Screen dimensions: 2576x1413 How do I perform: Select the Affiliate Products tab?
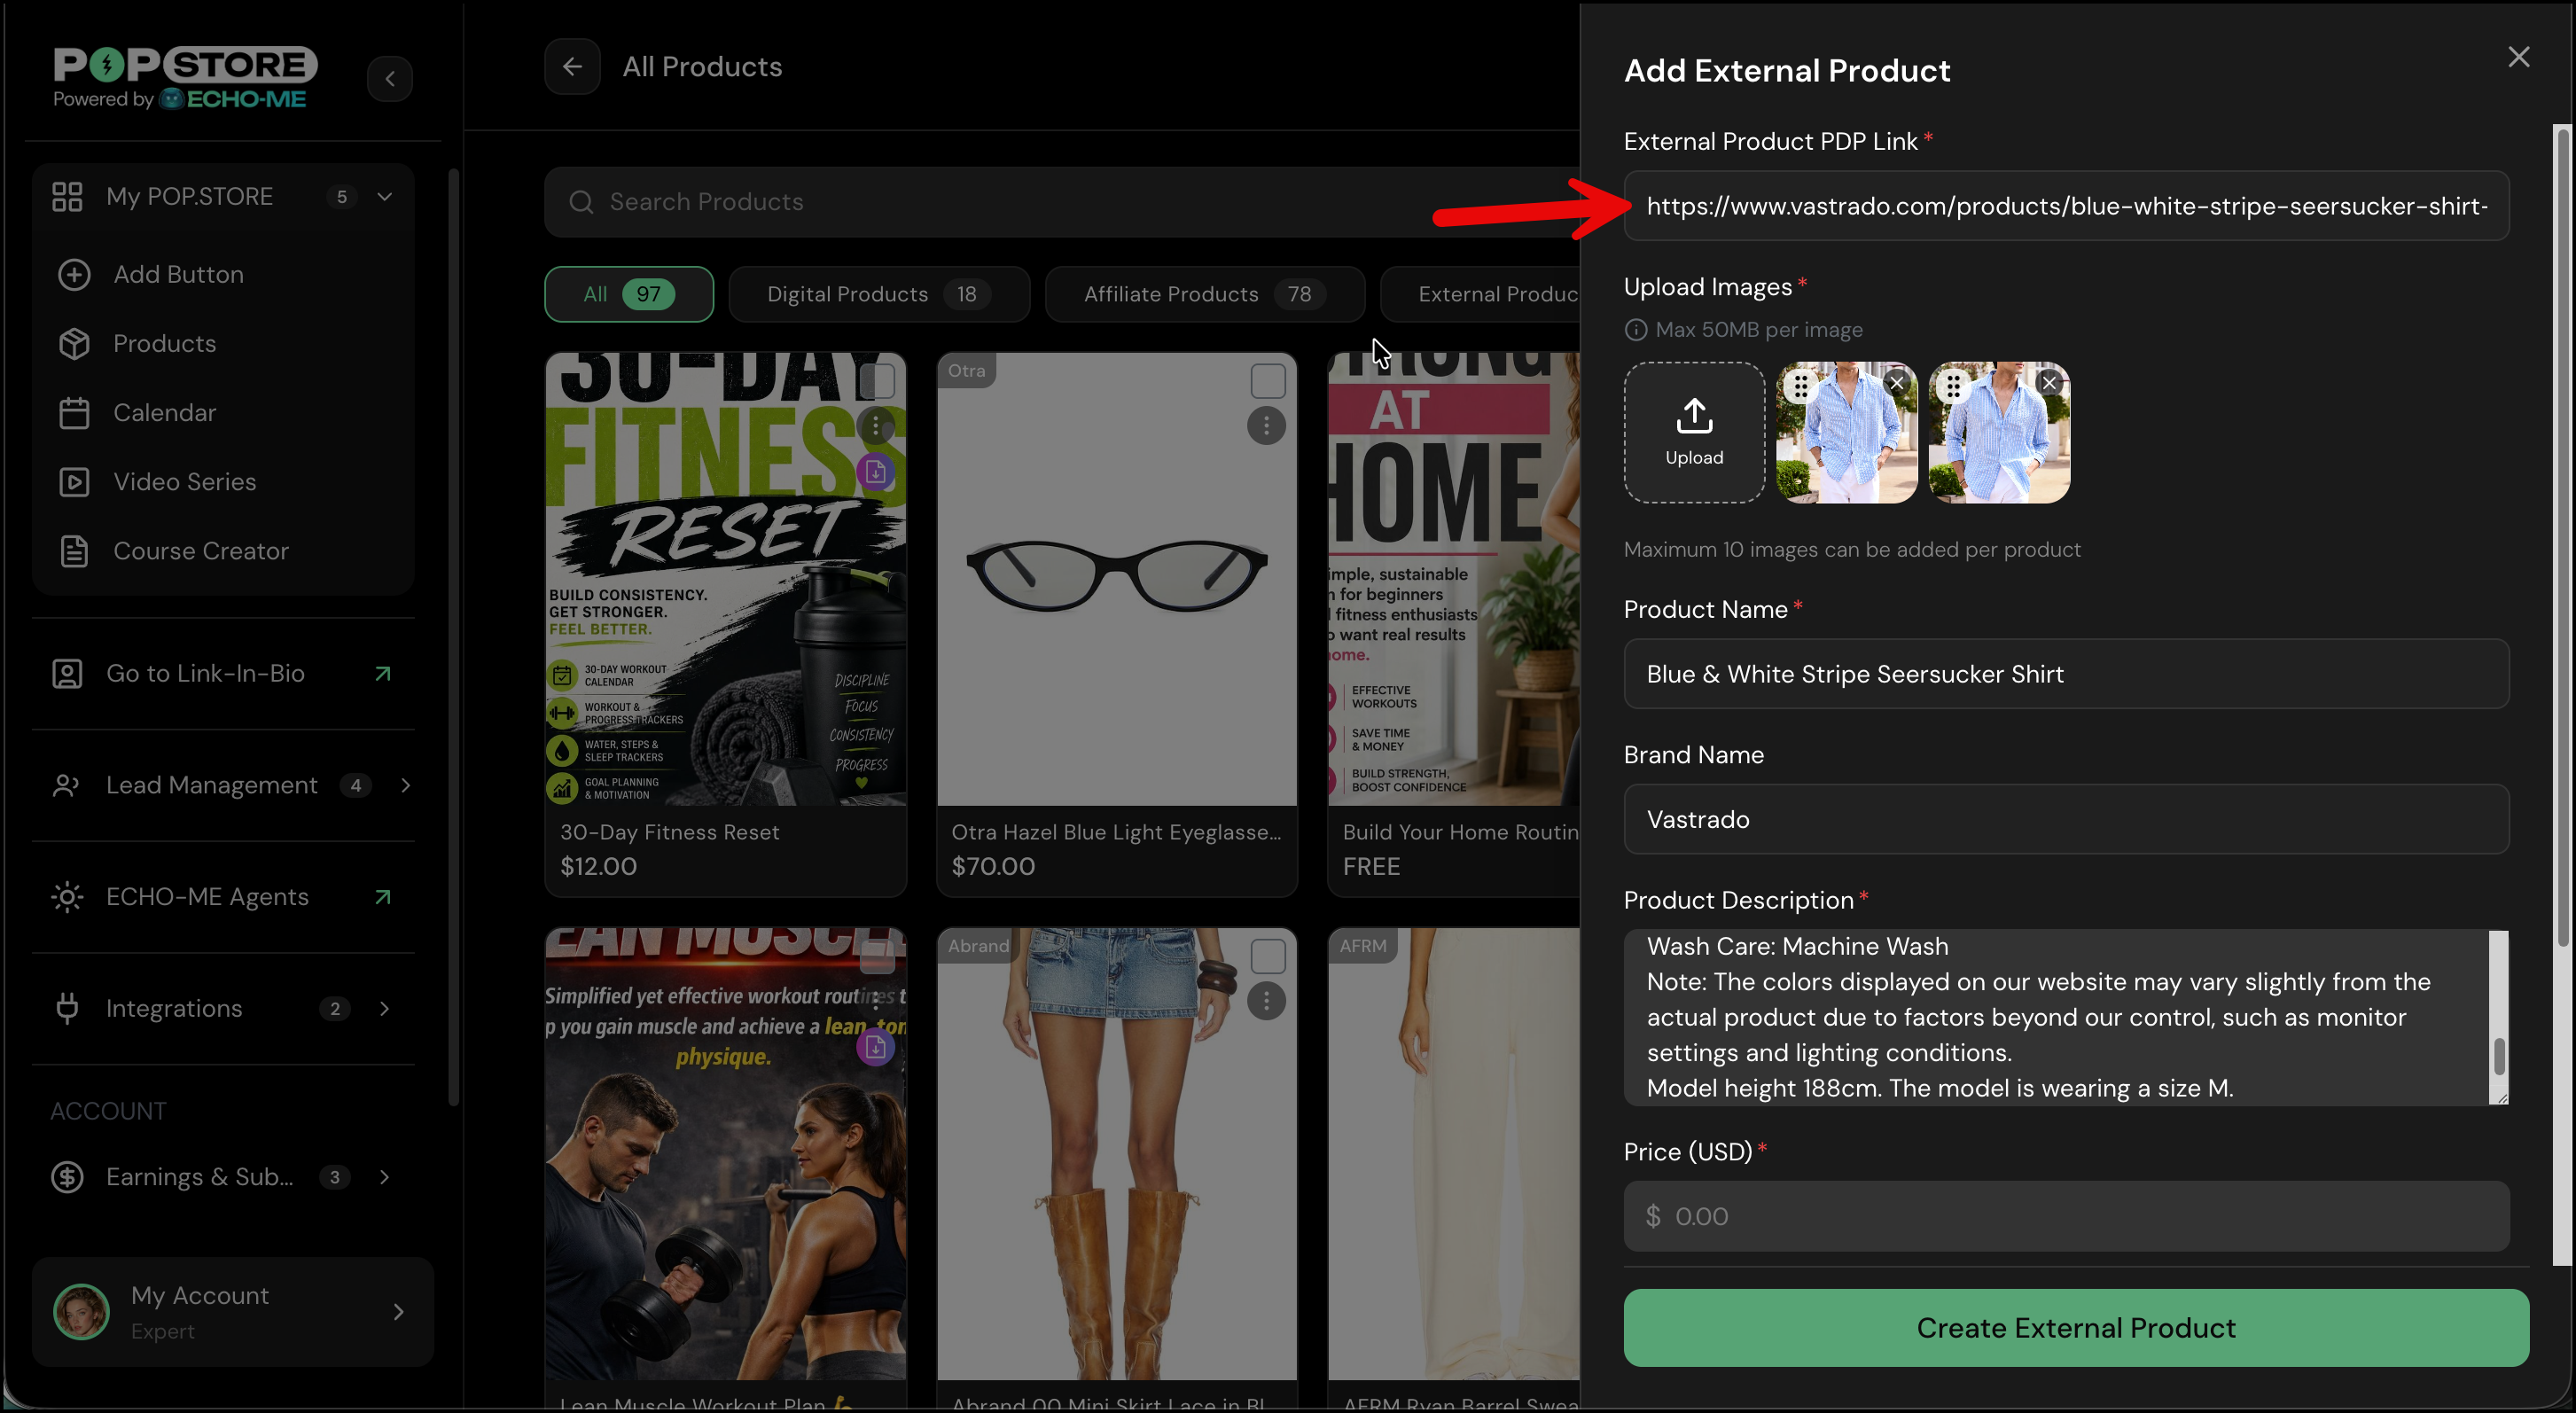point(1204,294)
